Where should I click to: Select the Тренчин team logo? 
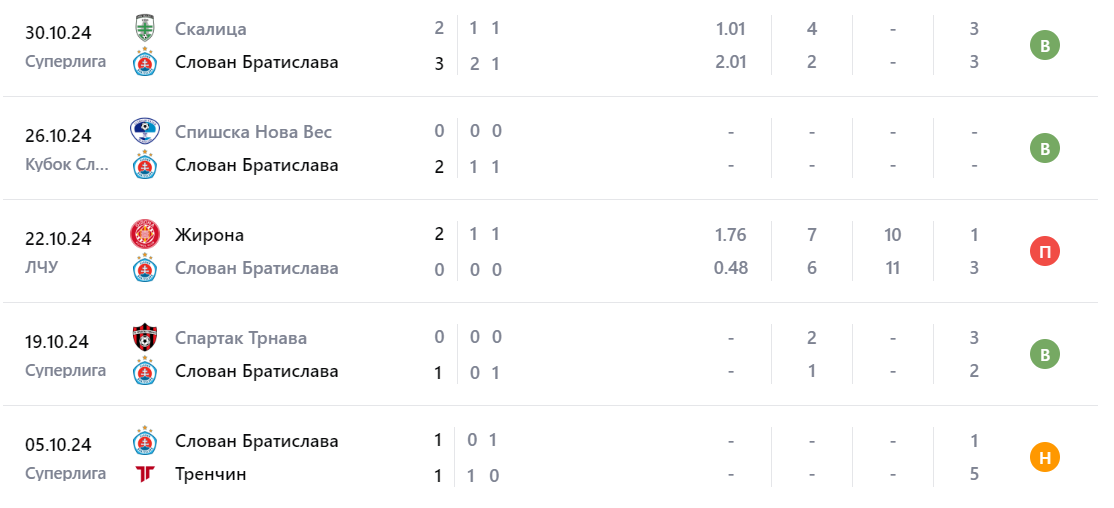(x=145, y=474)
